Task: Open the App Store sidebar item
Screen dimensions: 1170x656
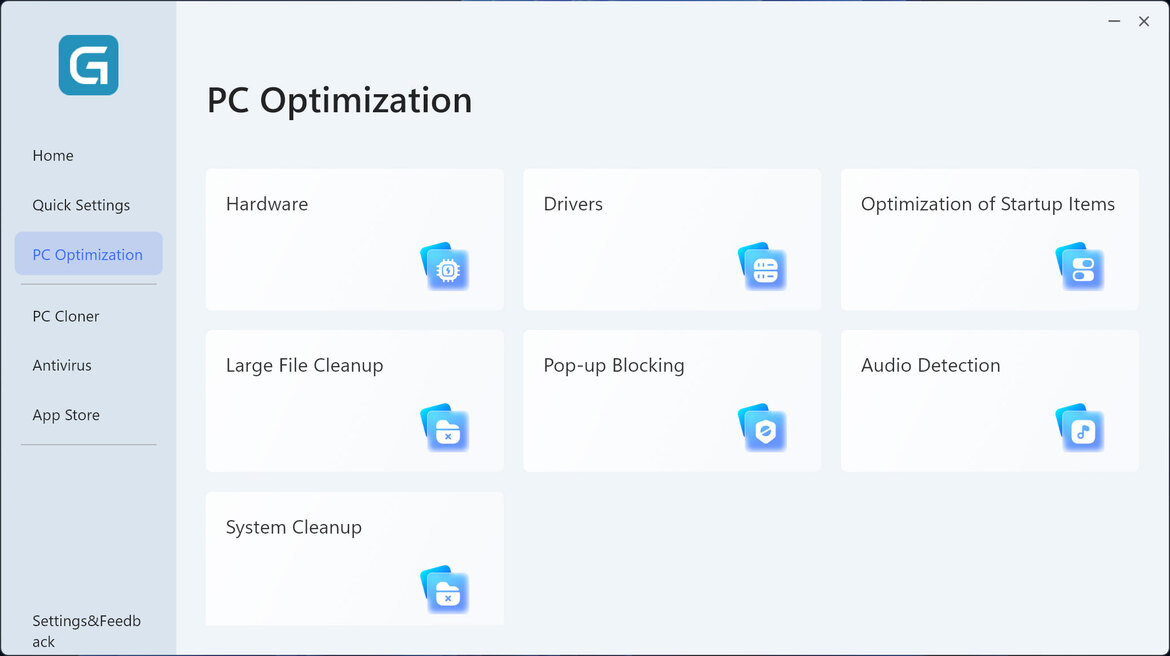Action: click(x=66, y=415)
